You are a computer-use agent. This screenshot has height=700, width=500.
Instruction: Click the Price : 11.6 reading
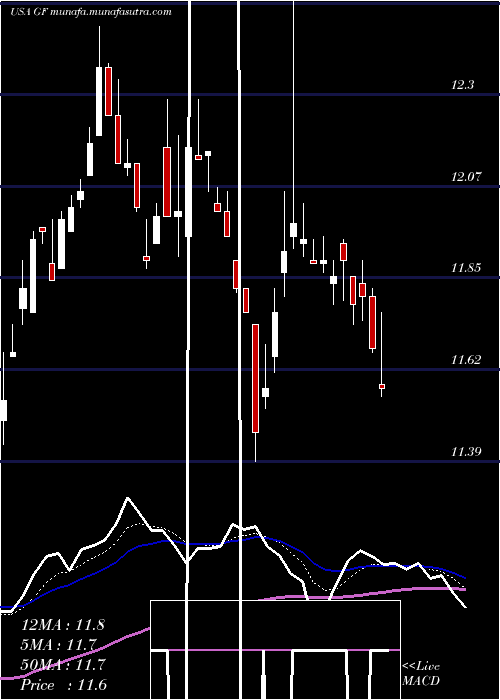pos(64,685)
